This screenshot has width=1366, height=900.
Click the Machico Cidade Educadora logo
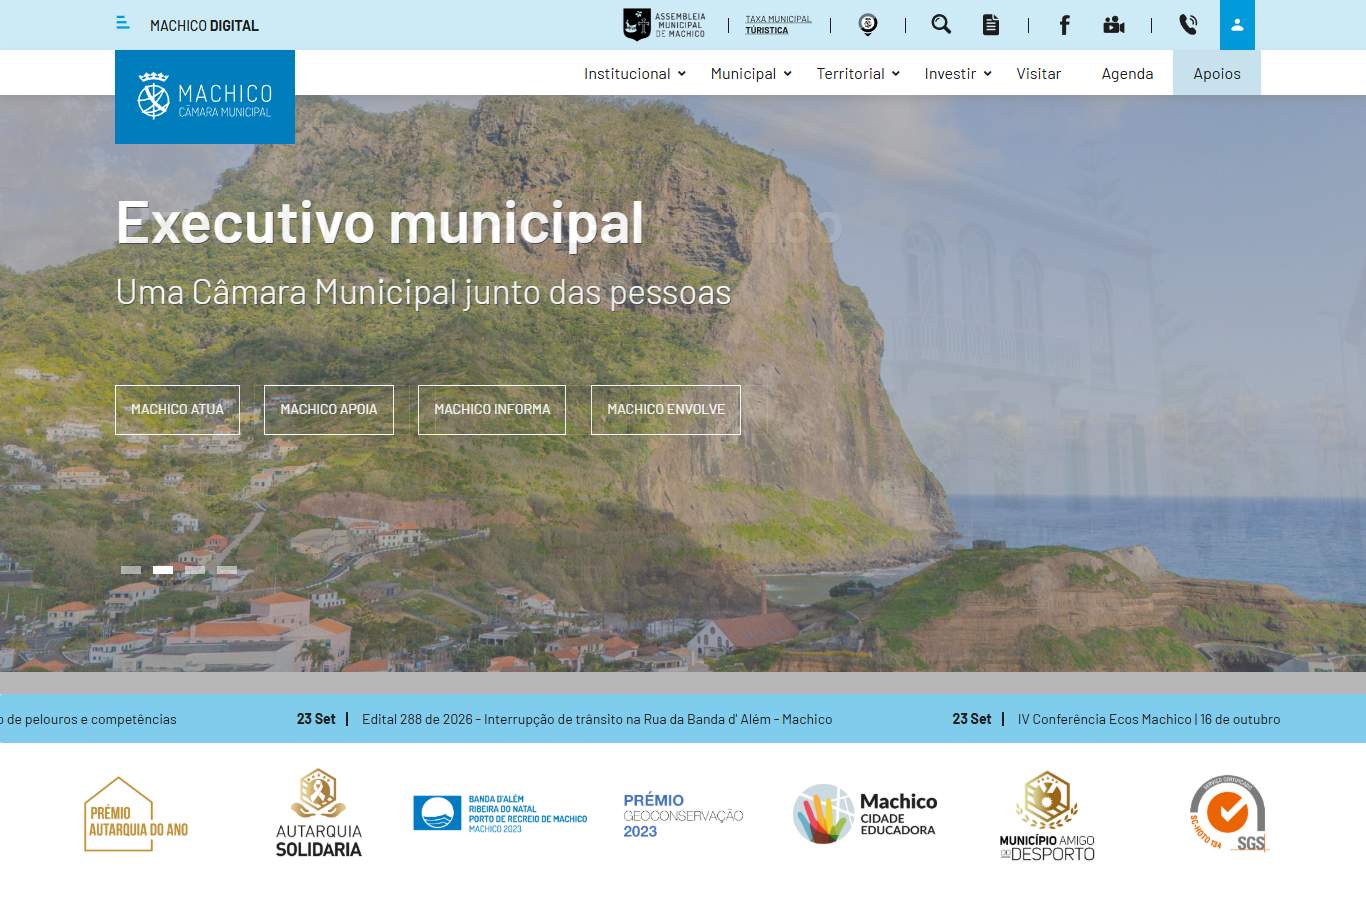click(865, 814)
